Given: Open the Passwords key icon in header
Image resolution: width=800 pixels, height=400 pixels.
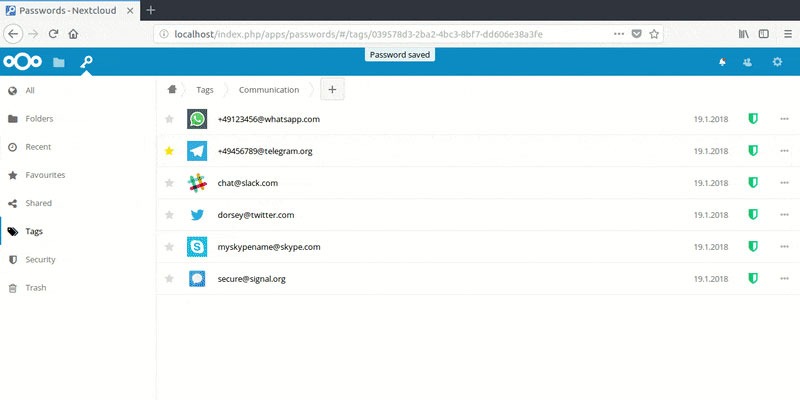Looking at the screenshot, I should pyautogui.click(x=86, y=62).
